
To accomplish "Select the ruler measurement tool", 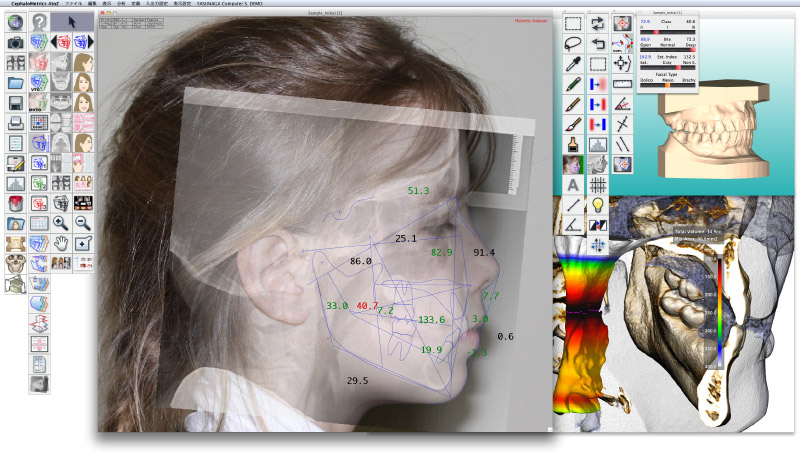I will [x=622, y=84].
